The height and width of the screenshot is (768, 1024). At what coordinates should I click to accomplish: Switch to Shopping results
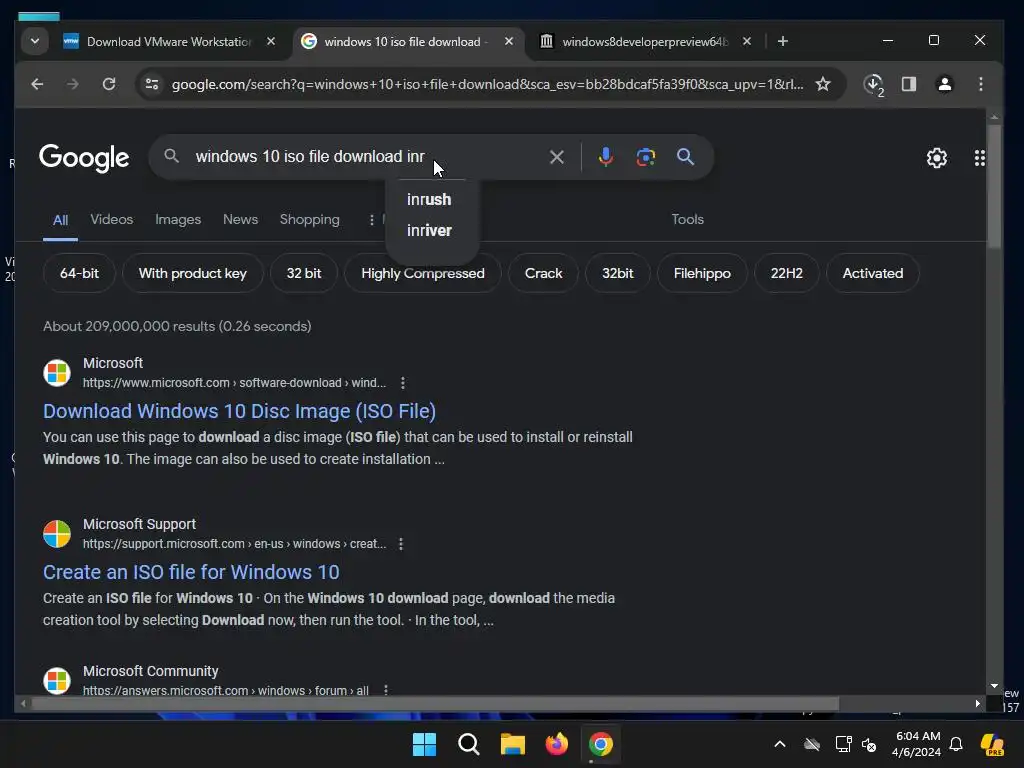pos(310,219)
